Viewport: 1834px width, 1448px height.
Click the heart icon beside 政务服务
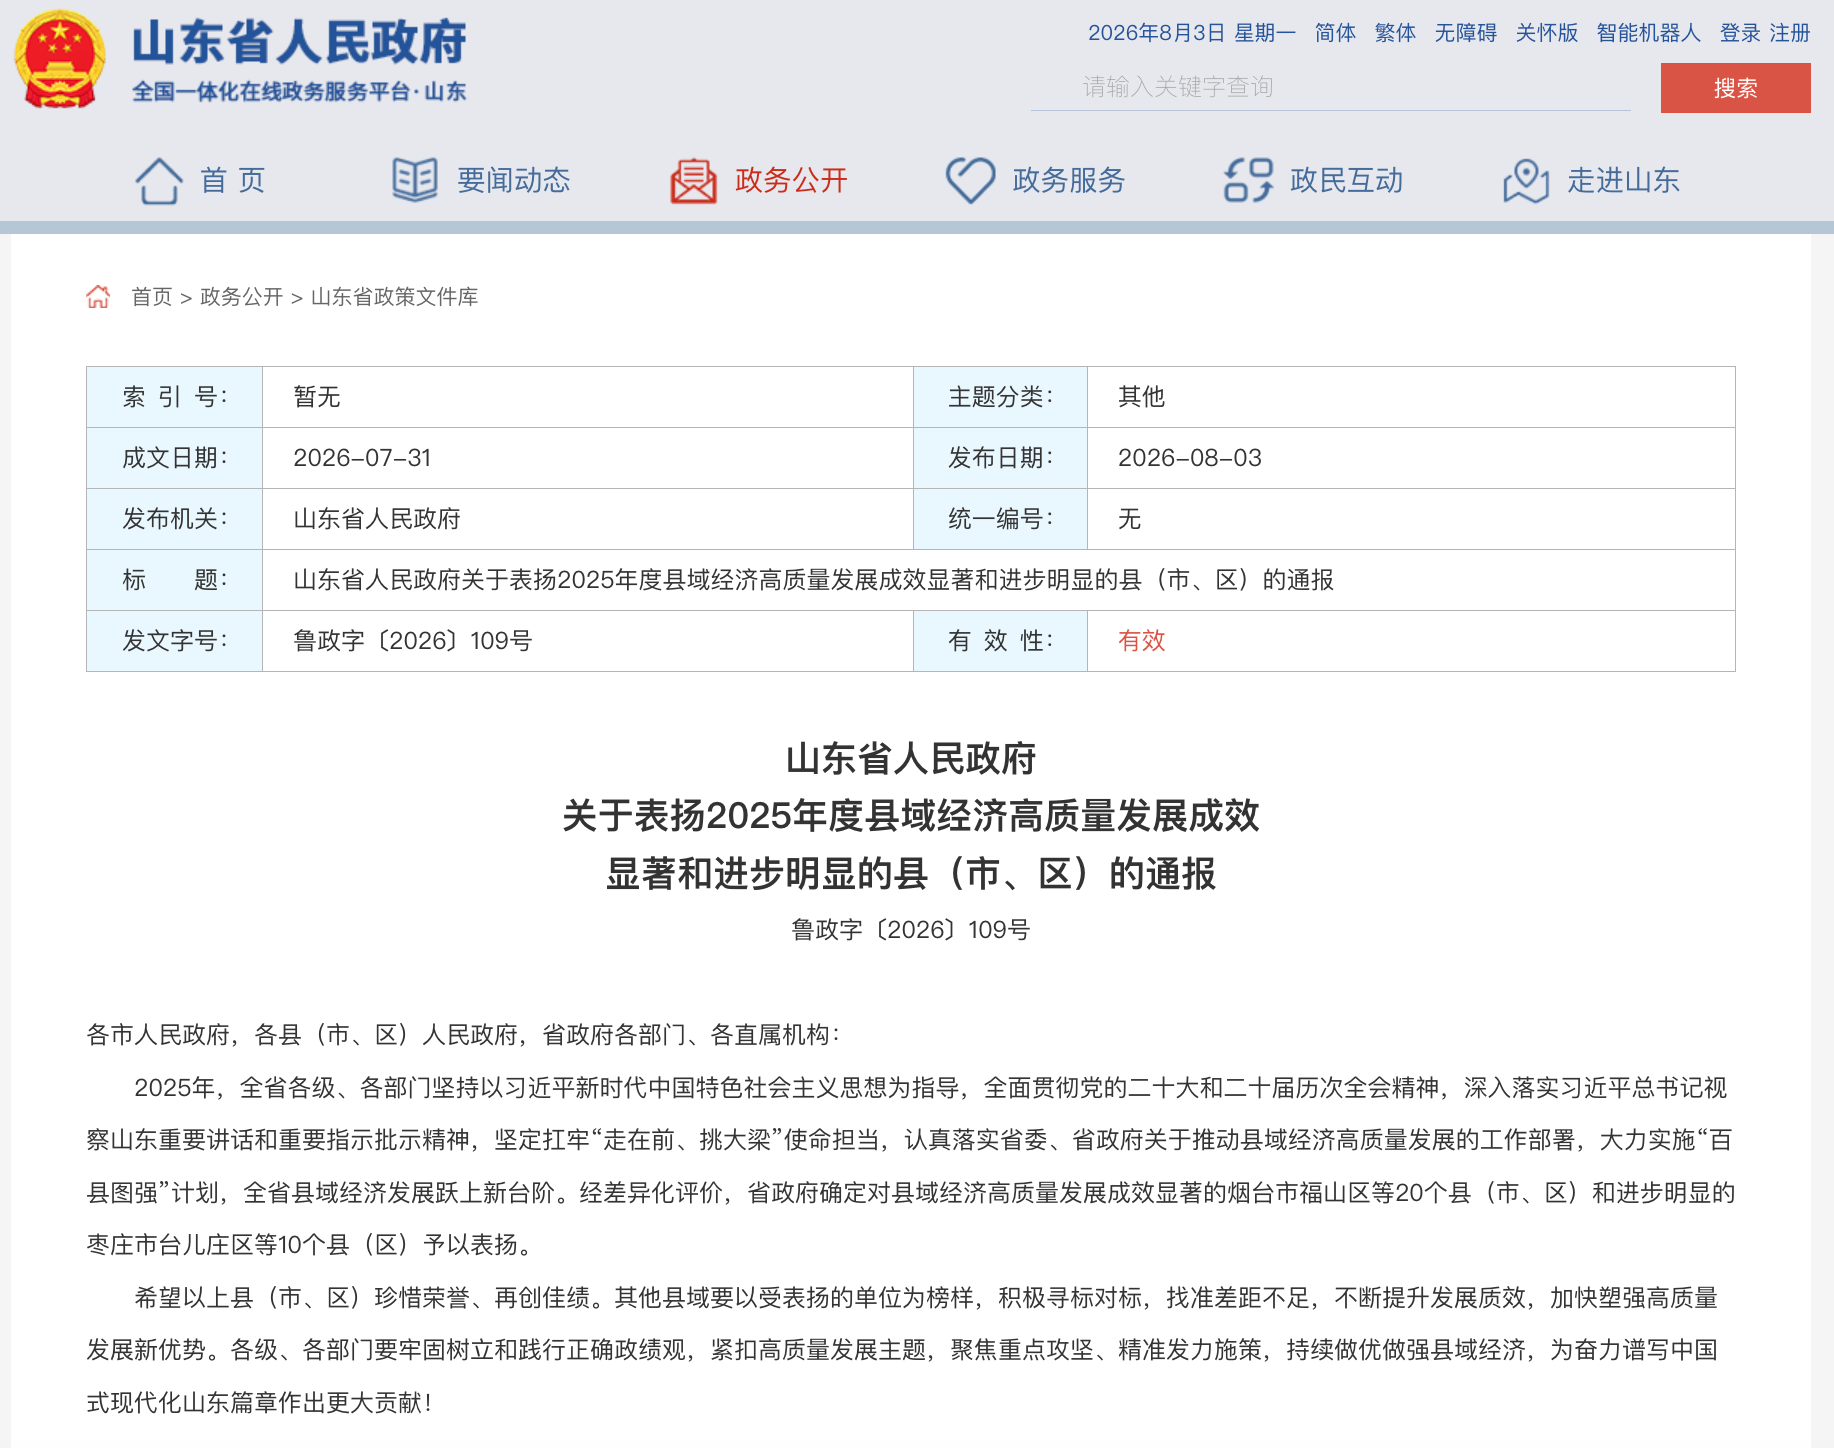tap(970, 180)
